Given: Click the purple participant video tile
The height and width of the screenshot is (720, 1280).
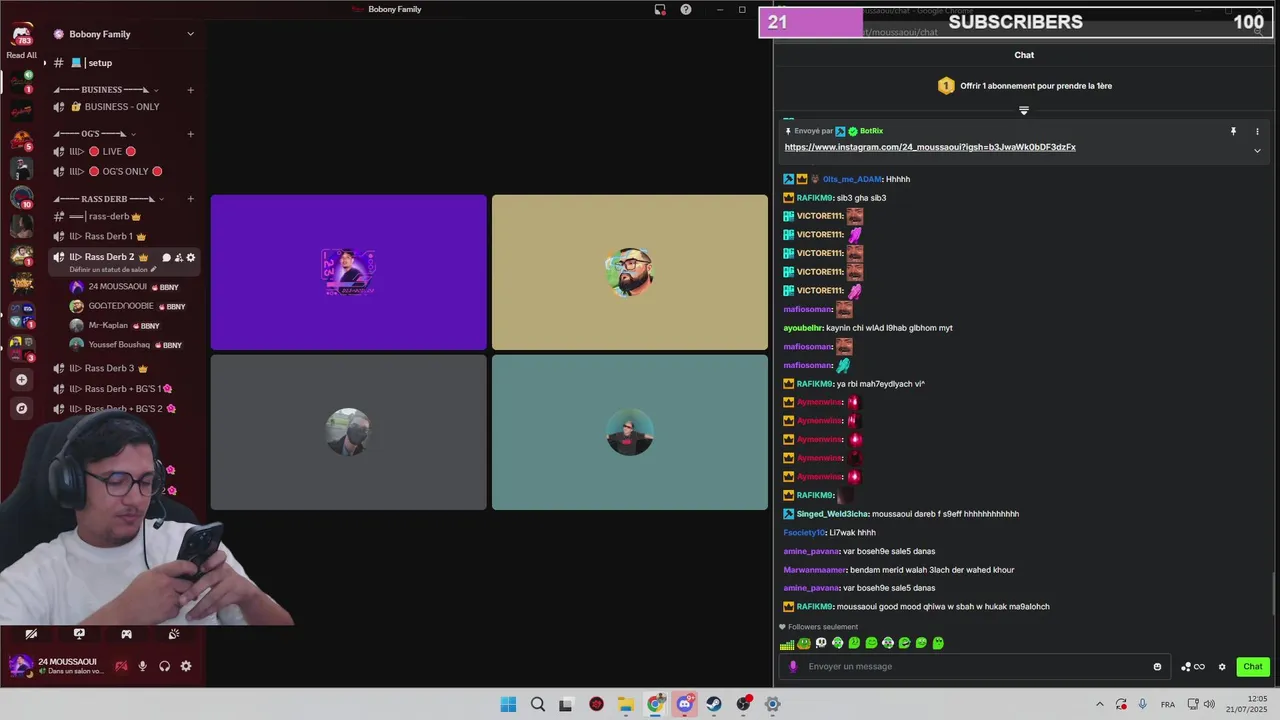Looking at the screenshot, I should coord(348,272).
